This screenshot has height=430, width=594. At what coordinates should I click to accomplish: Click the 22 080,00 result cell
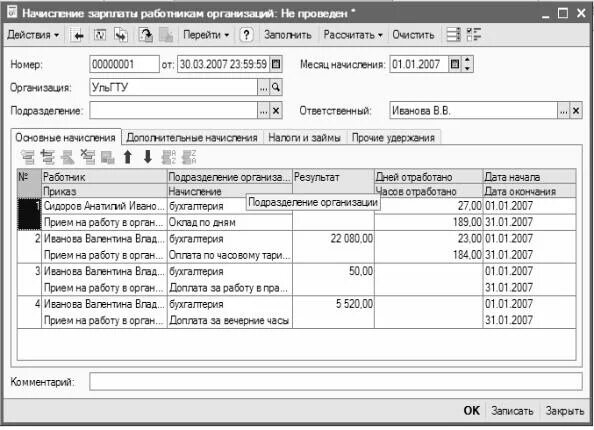(x=333, y=239)
